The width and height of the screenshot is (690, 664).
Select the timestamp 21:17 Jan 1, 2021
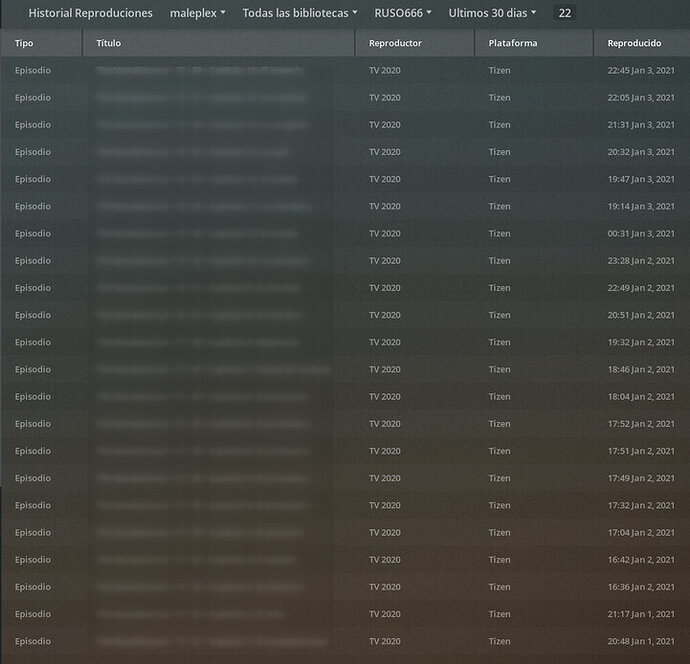(x=641, y=614)
